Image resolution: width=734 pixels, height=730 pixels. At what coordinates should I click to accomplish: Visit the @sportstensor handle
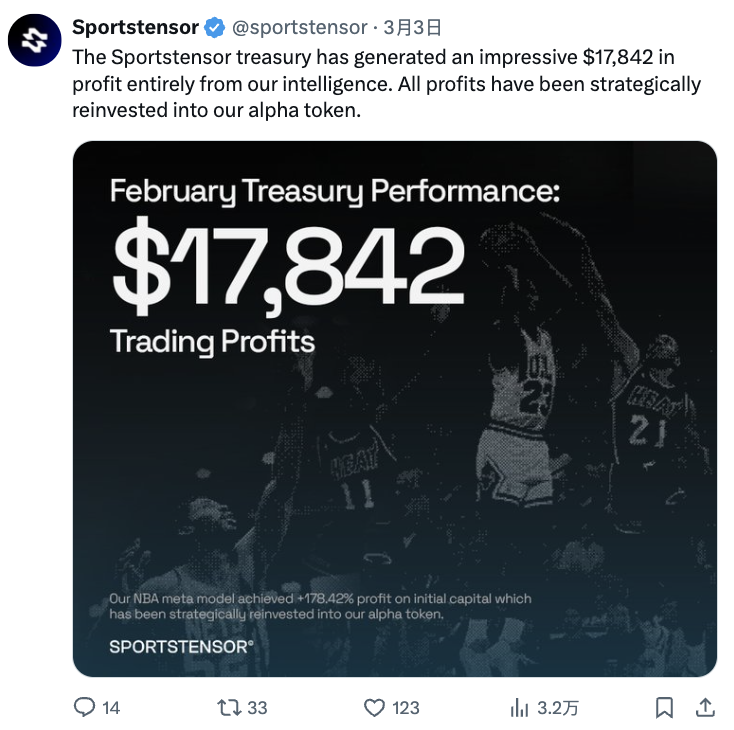point(300,28)
